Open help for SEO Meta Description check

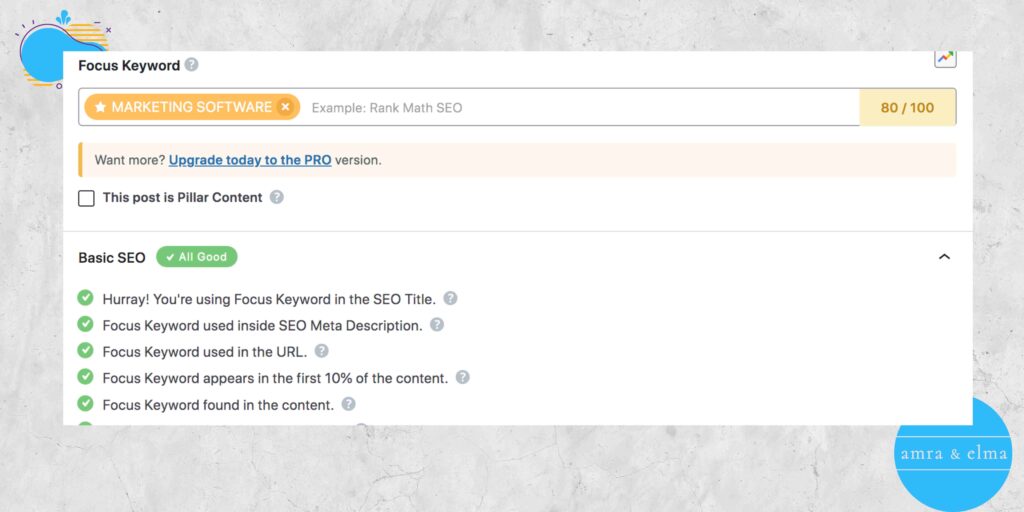pyautogui.click(x=437, y=325)
